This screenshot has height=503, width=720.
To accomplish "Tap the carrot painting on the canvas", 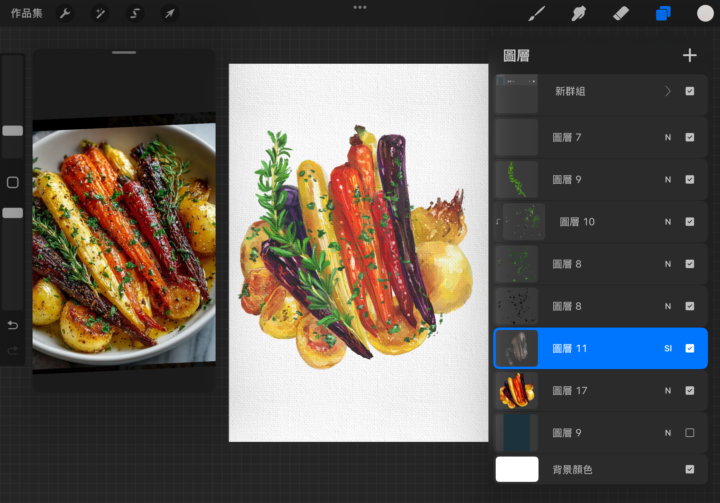I will pos(356,248).
